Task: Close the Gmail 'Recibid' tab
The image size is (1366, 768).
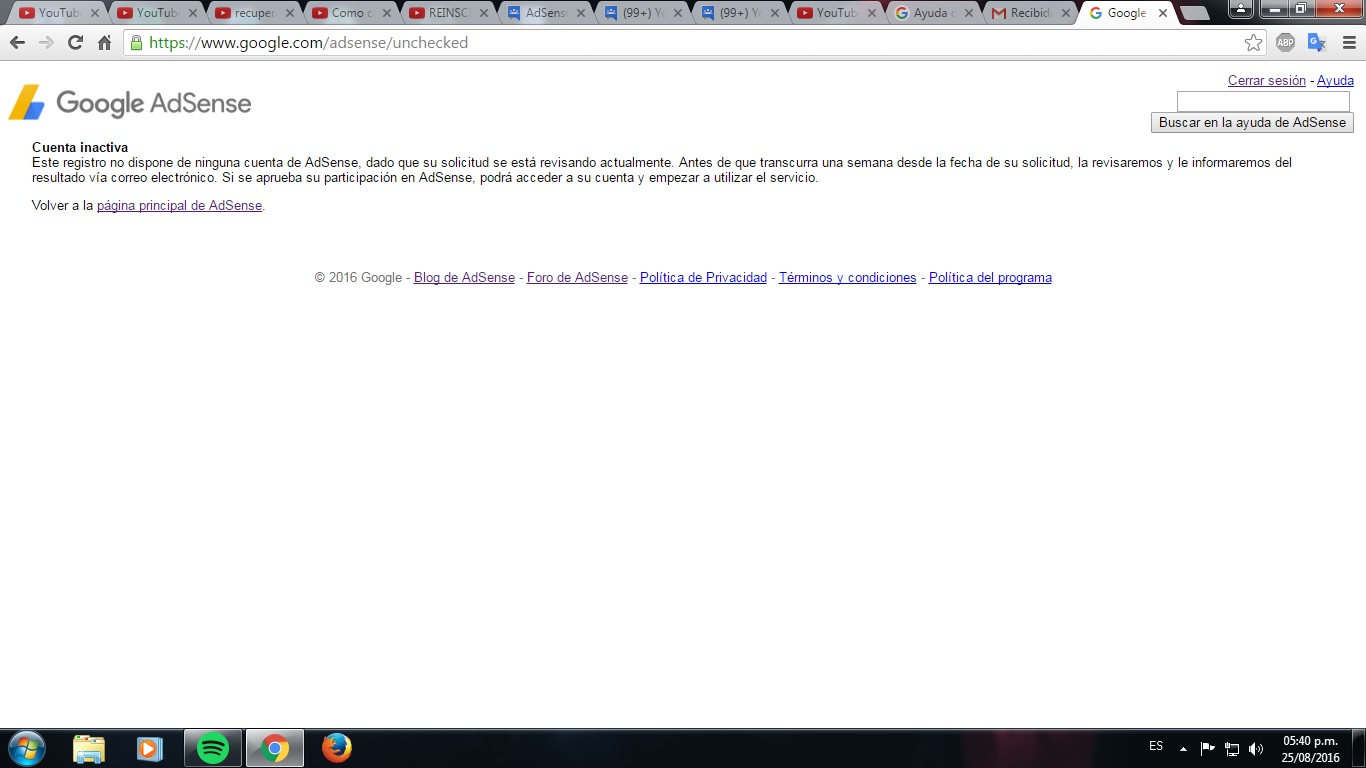Action: click(1066, 13)
